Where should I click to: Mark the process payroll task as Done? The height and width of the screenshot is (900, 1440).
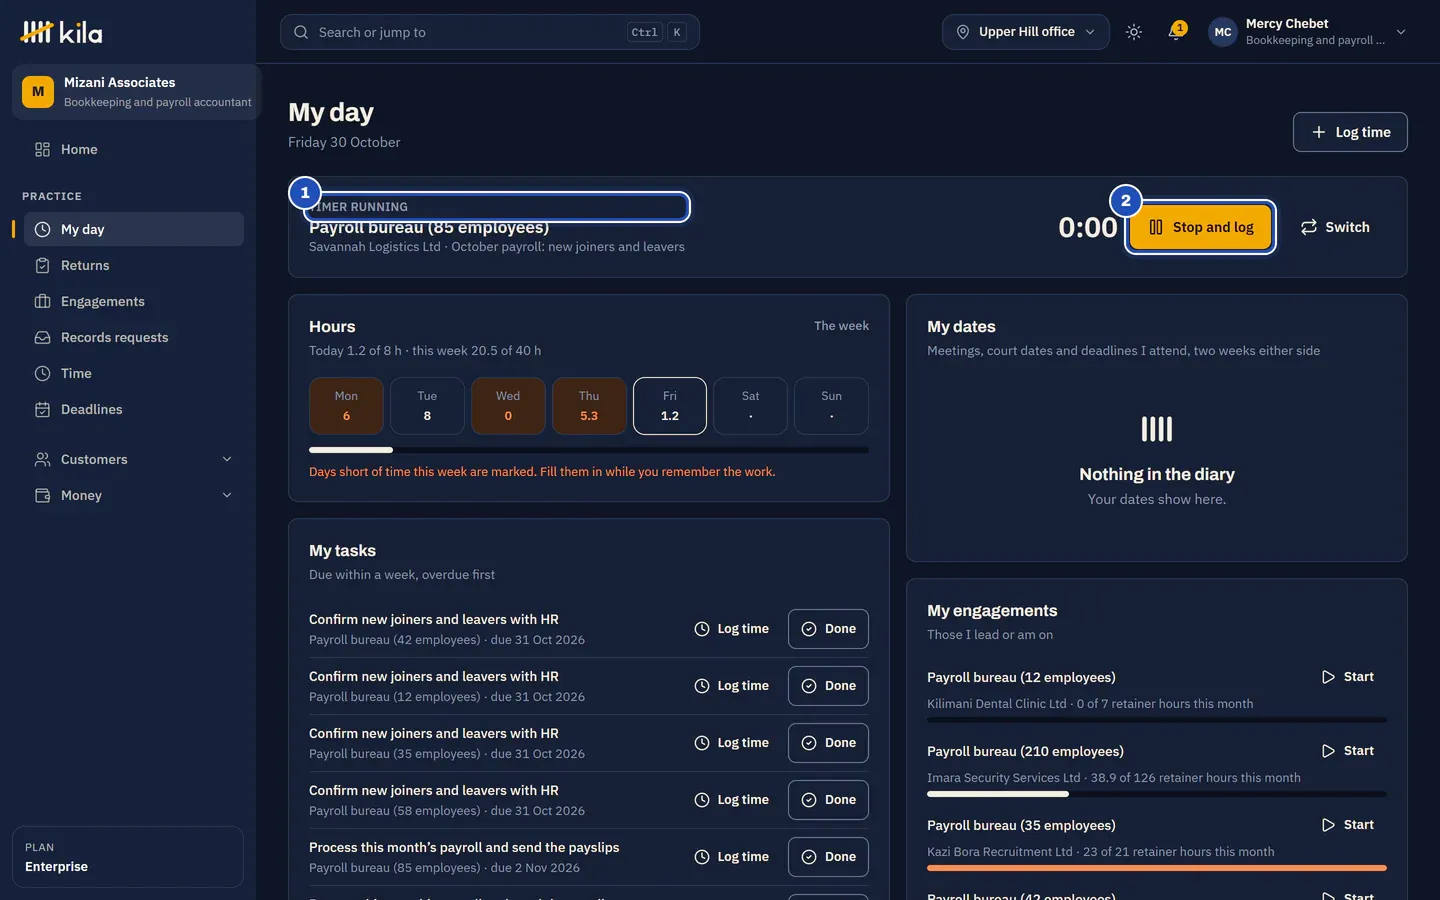pyautogui.click(x=828, y=857)
